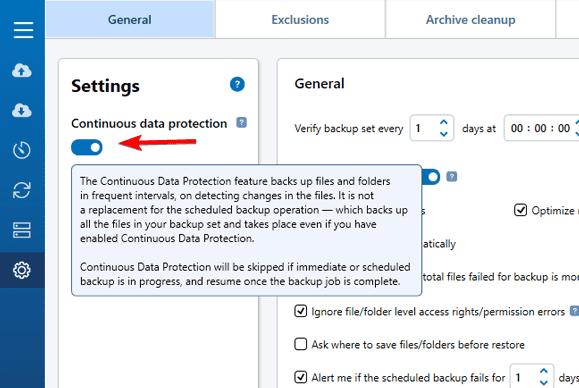Open the Settings gear in sidebar
This screenshot has height=388, width=579.
coord(22,270)
